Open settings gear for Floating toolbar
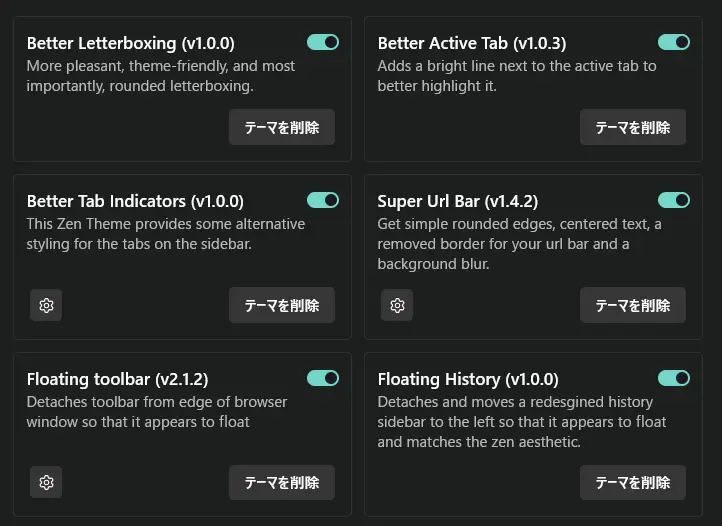722x526 pixels. coord(46,482)
